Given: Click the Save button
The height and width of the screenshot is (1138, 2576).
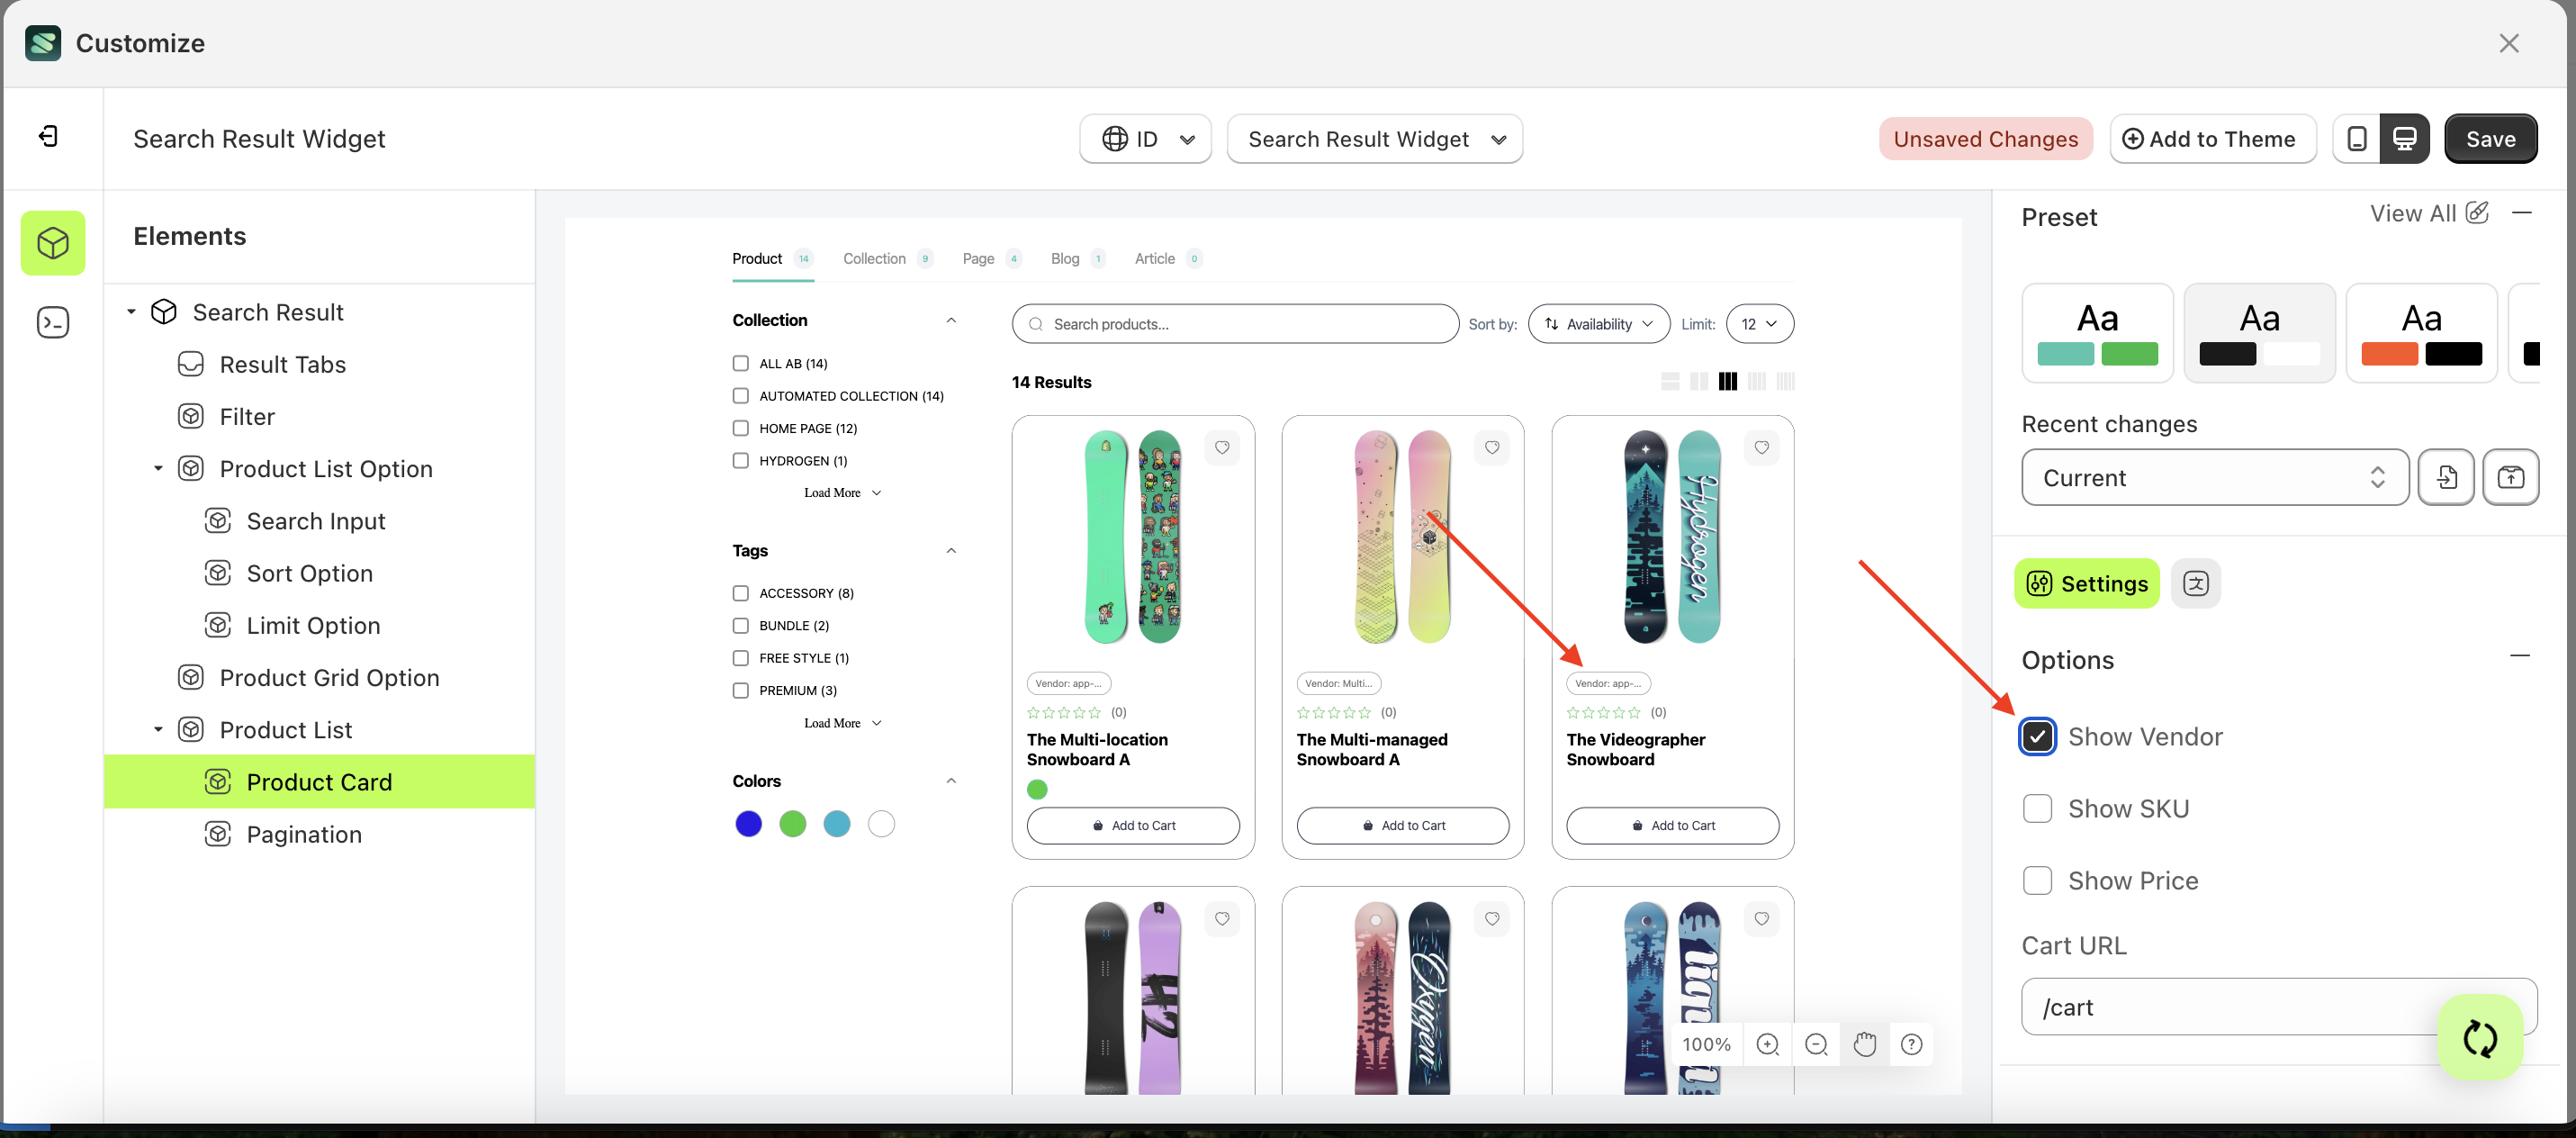Looking at the screenshot, I should [x=2491, y=138].
